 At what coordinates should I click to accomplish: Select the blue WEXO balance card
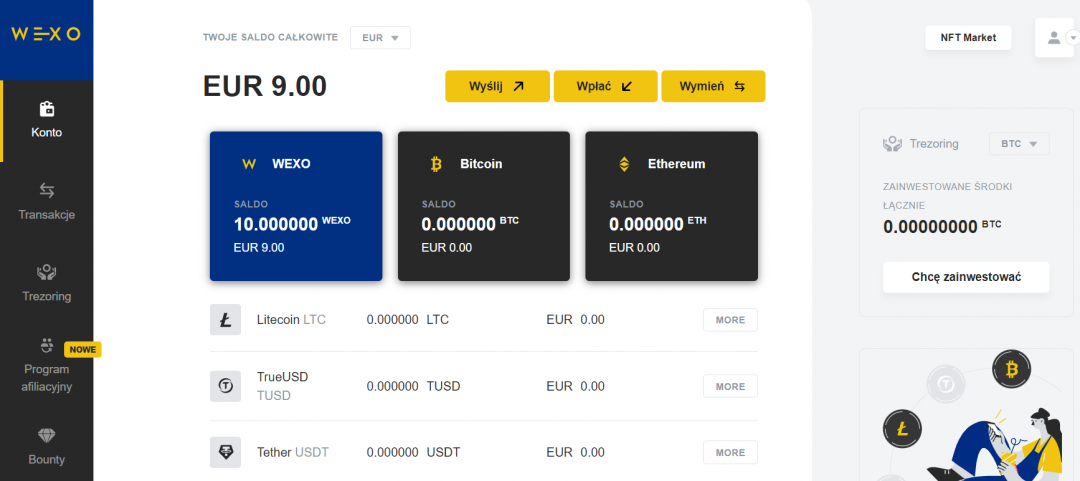click(296, 206)
